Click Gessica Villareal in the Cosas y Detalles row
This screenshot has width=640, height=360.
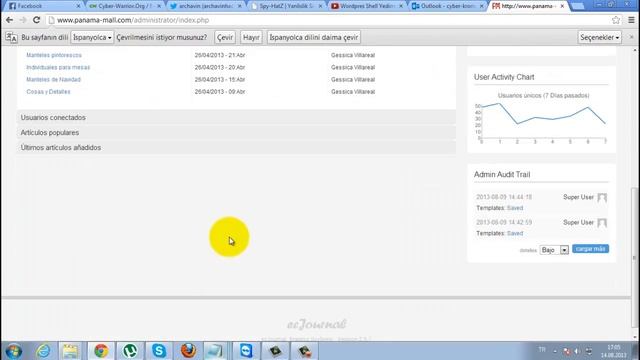pos(353,92)
